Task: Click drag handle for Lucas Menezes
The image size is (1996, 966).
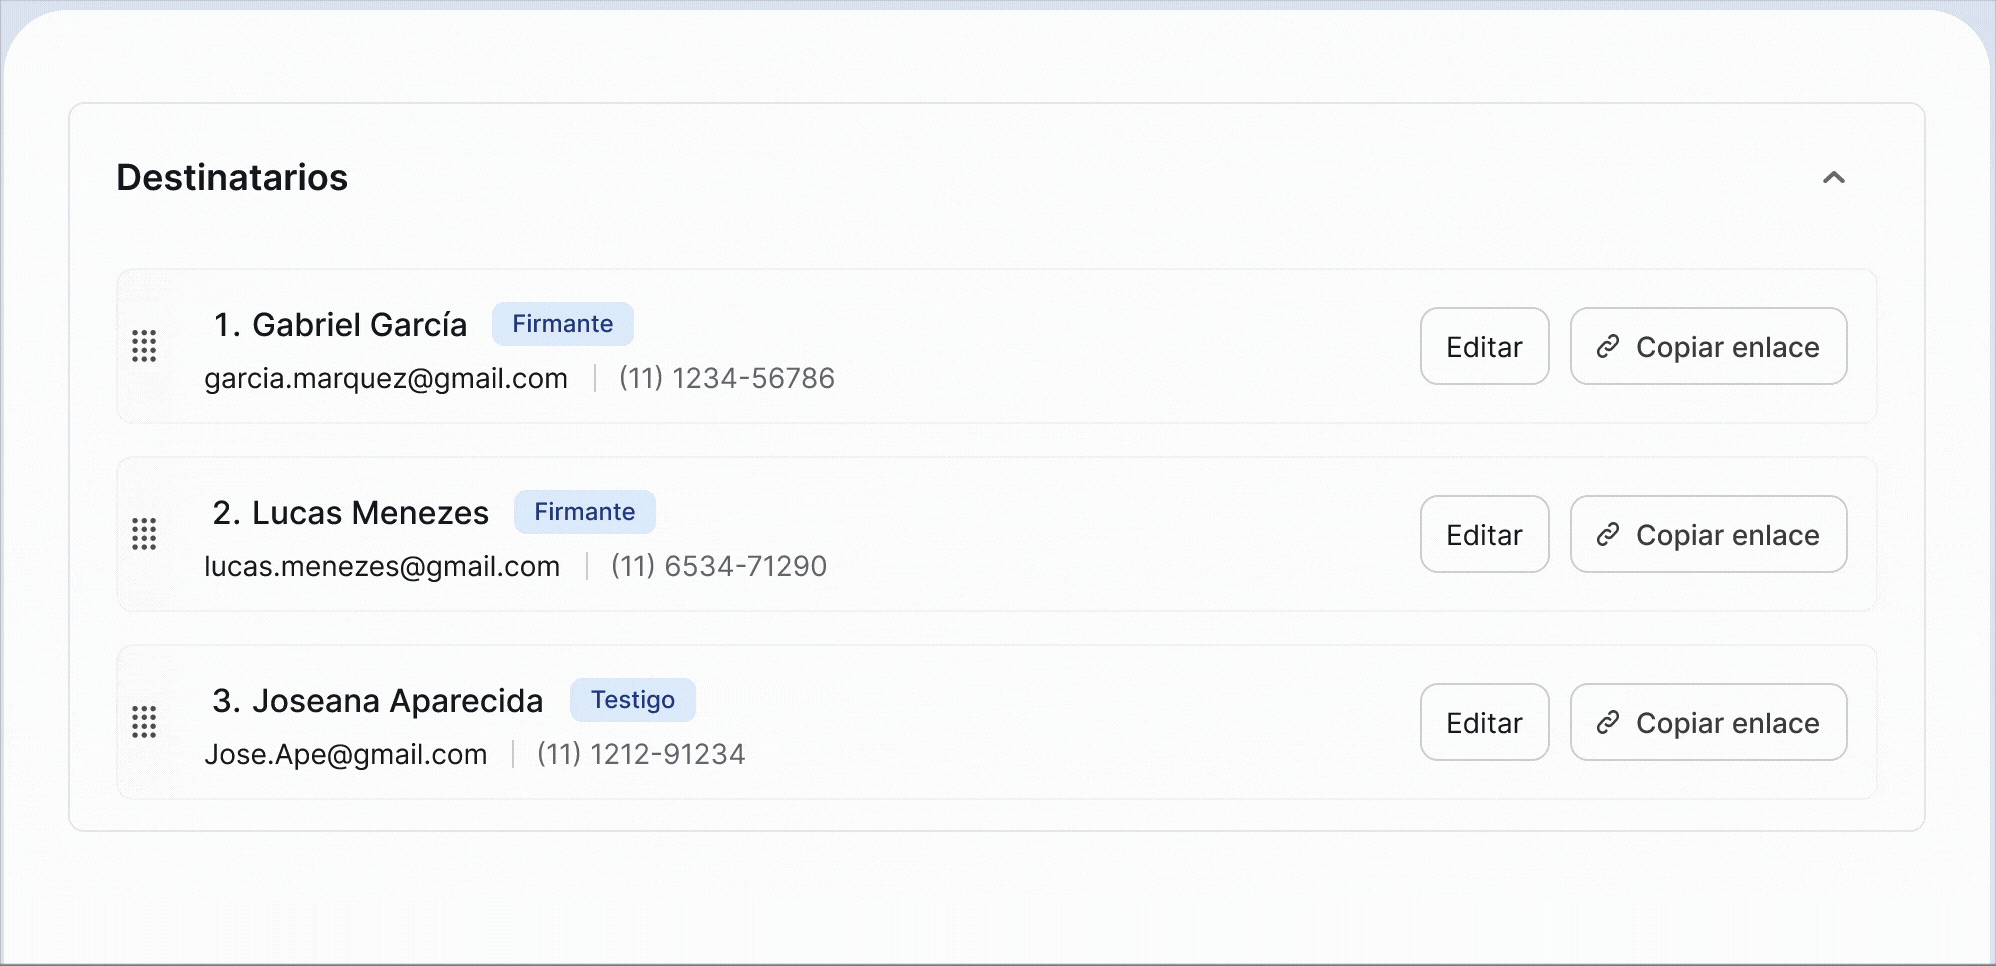Action: coord(144,534)
